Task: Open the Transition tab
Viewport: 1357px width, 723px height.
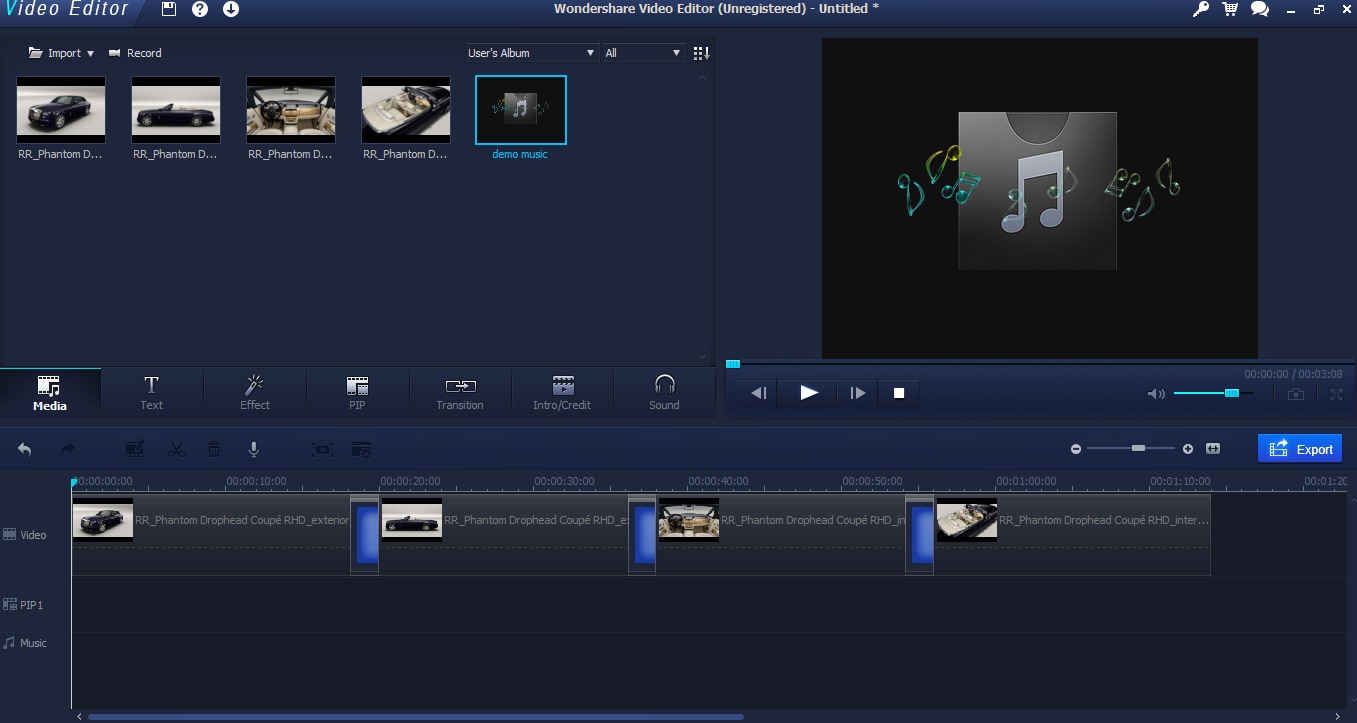Action: coord(460,392)
